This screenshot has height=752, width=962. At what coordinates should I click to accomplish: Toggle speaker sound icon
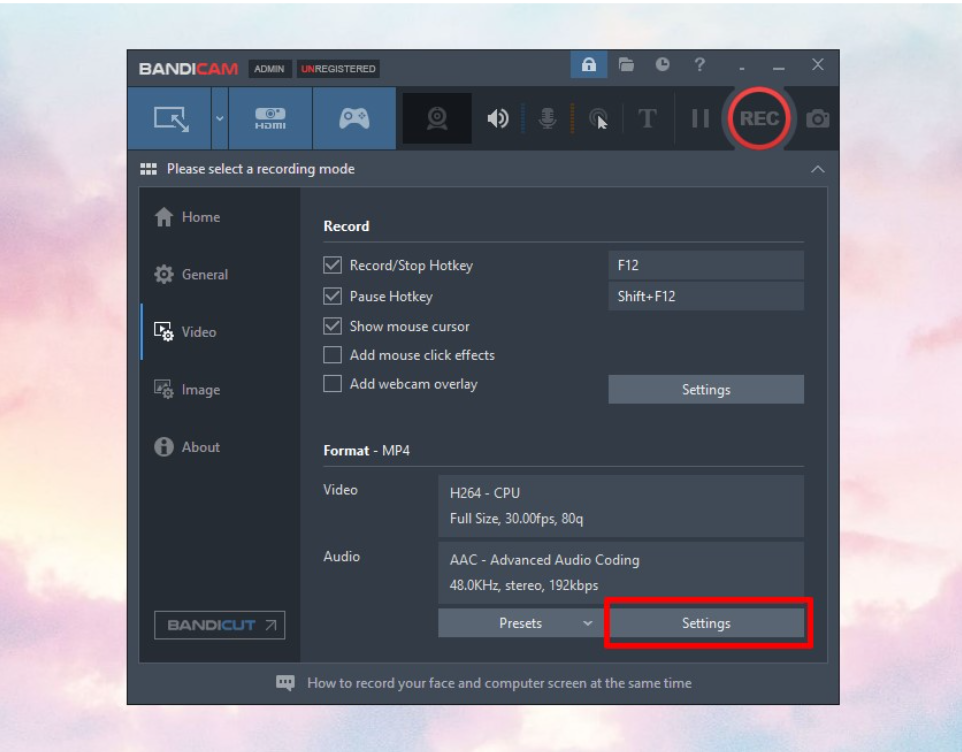click(x=498, y=118)
